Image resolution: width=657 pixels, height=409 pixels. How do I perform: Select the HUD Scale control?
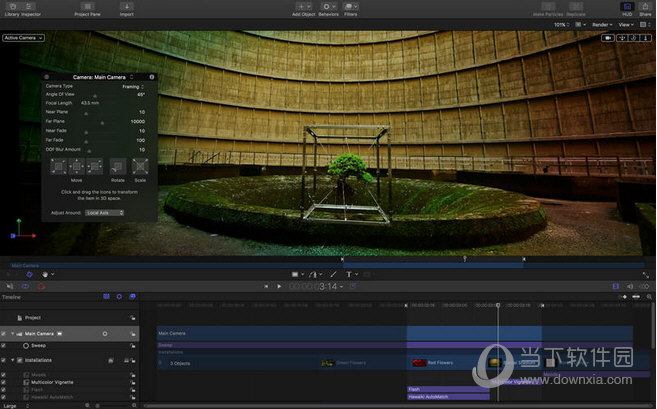140,166
